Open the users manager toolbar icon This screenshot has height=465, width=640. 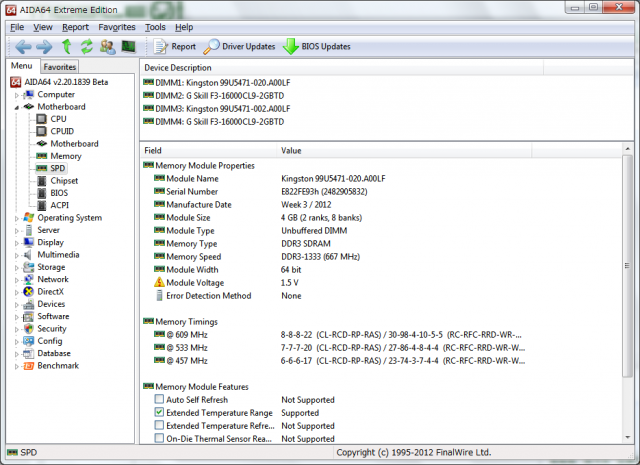coord(108,47)
